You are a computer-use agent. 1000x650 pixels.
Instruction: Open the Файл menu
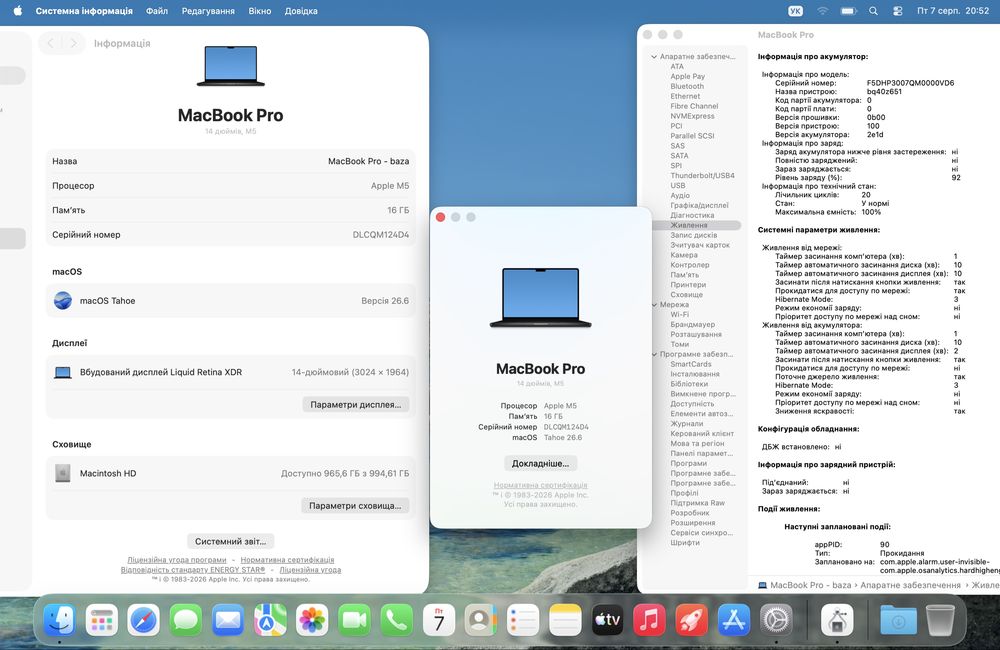157,11
